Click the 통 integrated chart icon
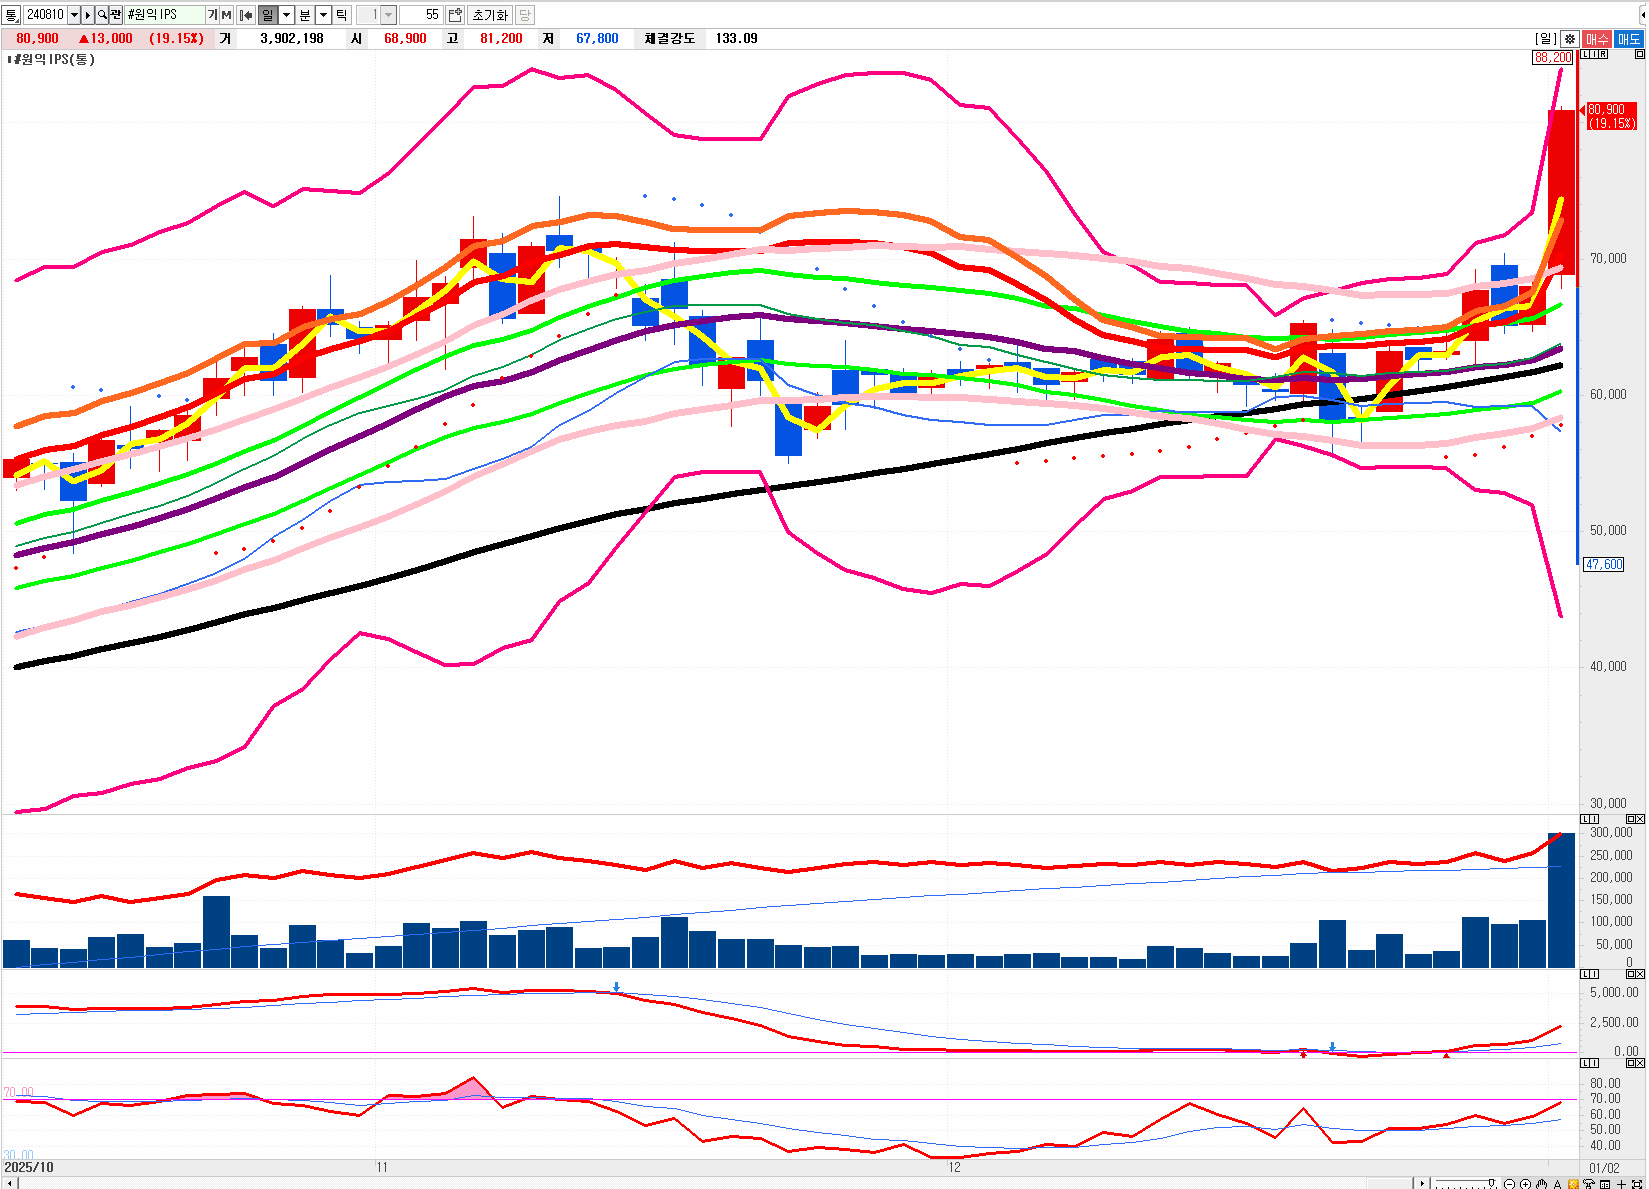1649x1189 pixels. (11, 15)
